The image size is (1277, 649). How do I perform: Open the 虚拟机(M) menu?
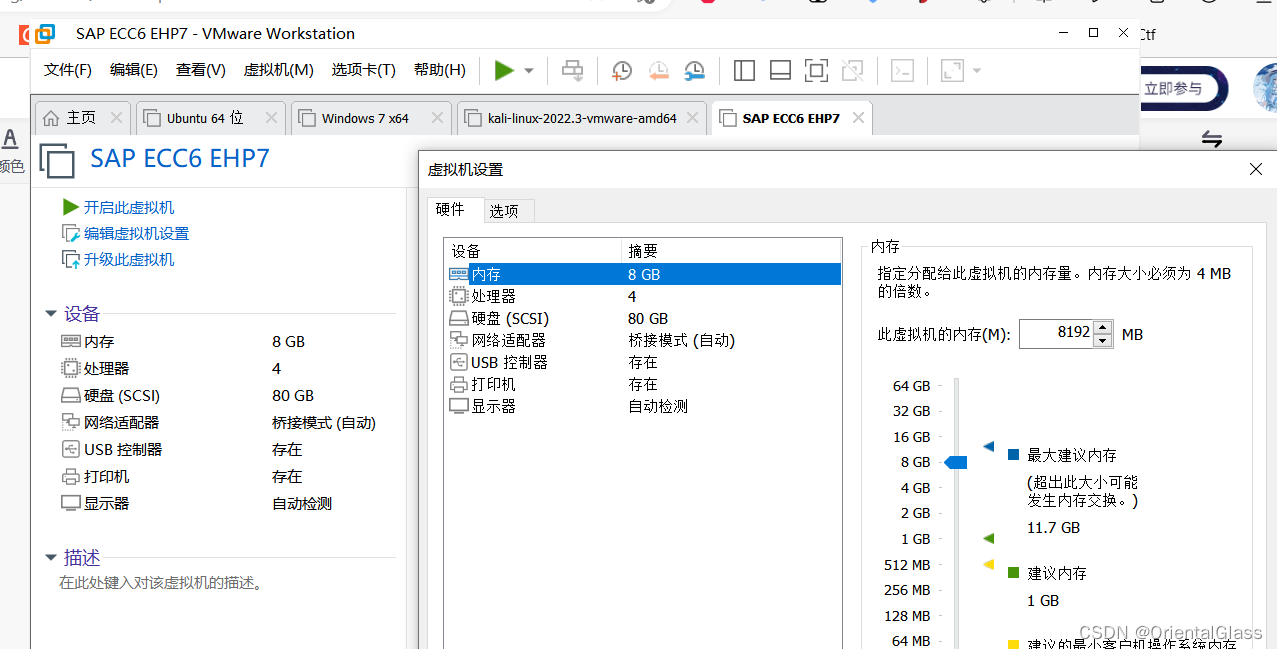pos(278,70)
